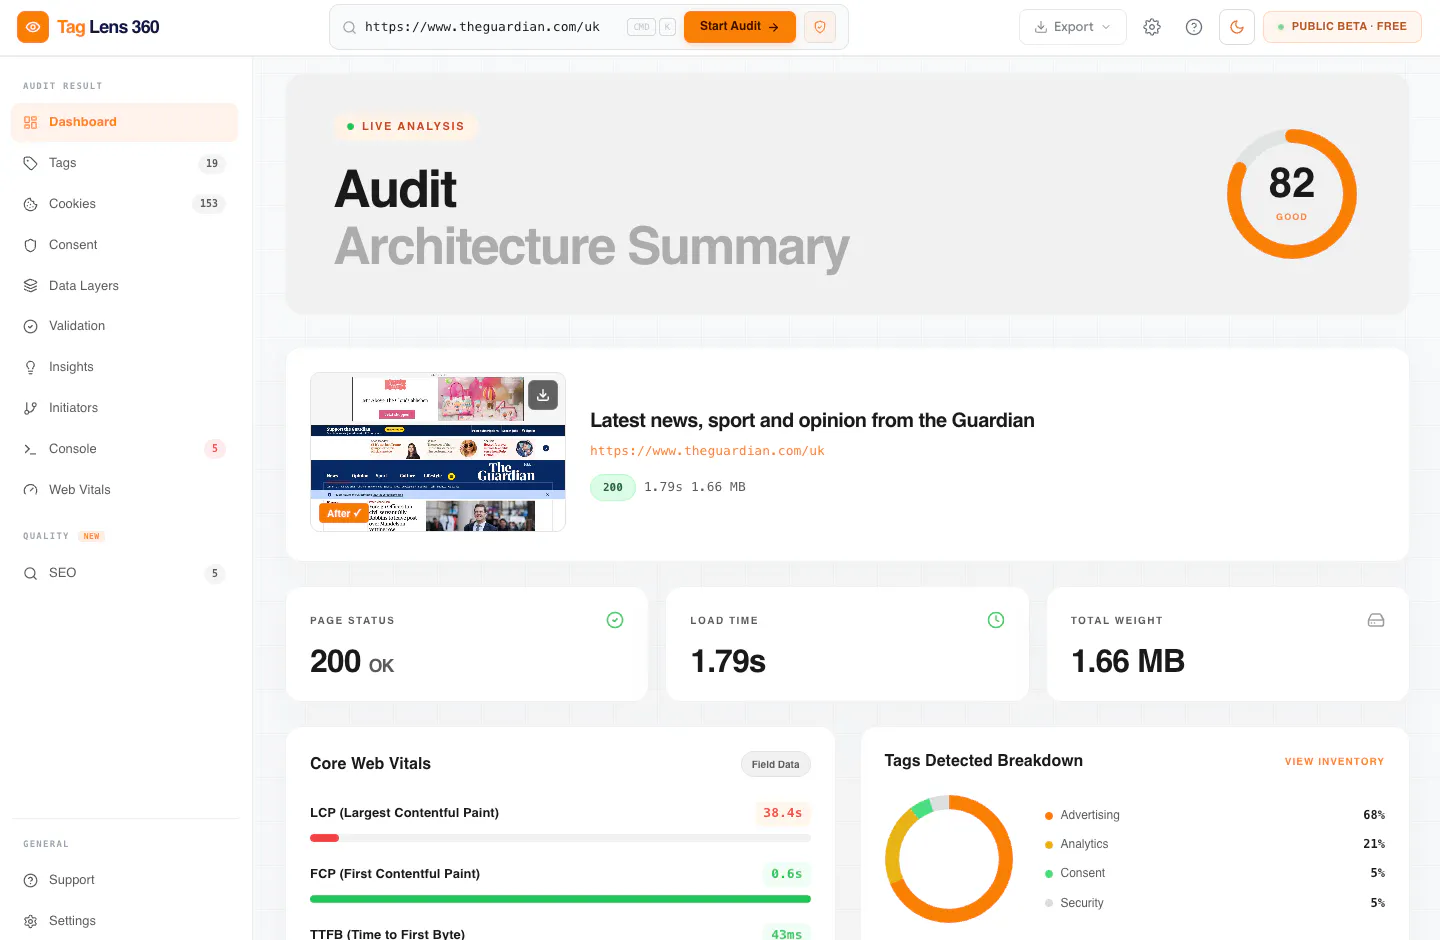Viewport: 1440px width, 940px height.
Task: Click the Tags count badge 19
Action: tap(212, 163)
